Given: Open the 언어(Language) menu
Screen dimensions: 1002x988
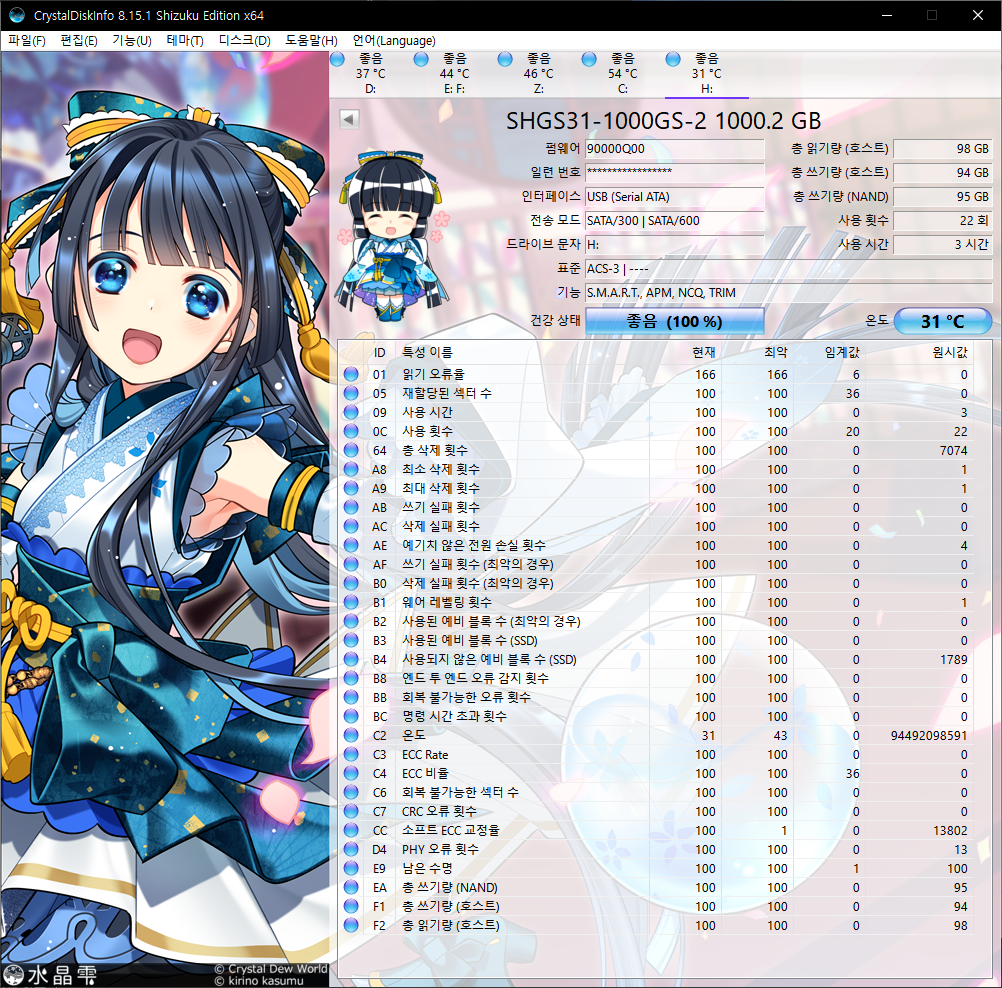Looking at the screenshot, I should [394, 41].
